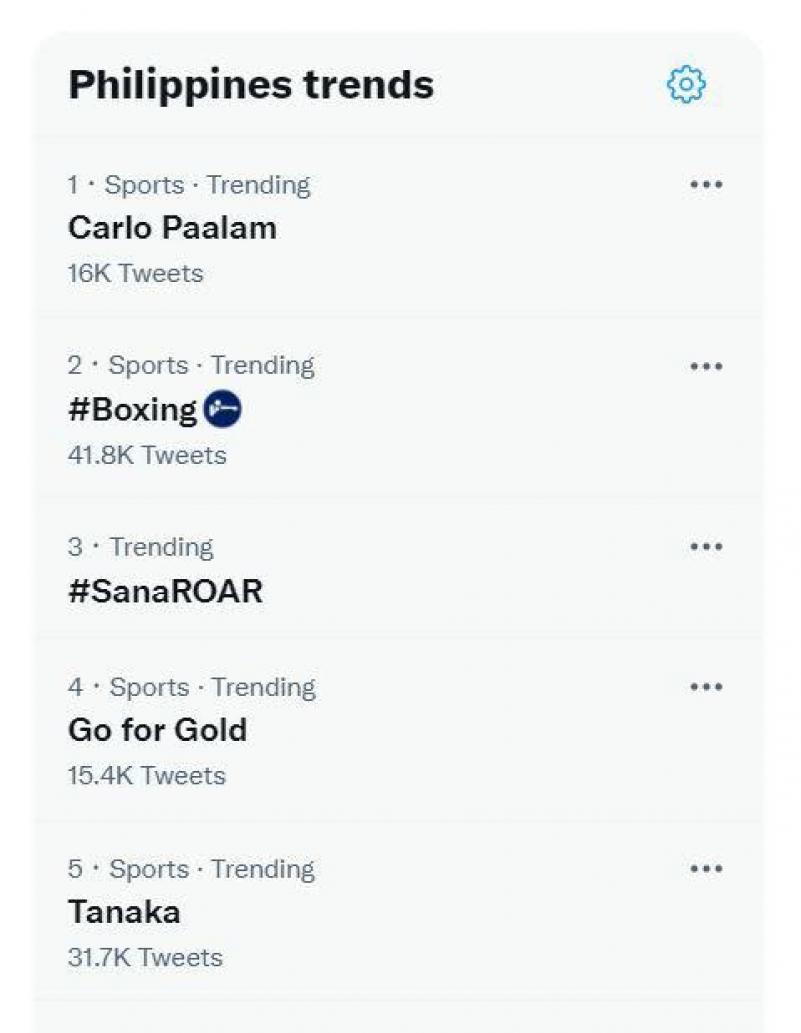Click the 15.4K Tweets count

pos(146,776)
